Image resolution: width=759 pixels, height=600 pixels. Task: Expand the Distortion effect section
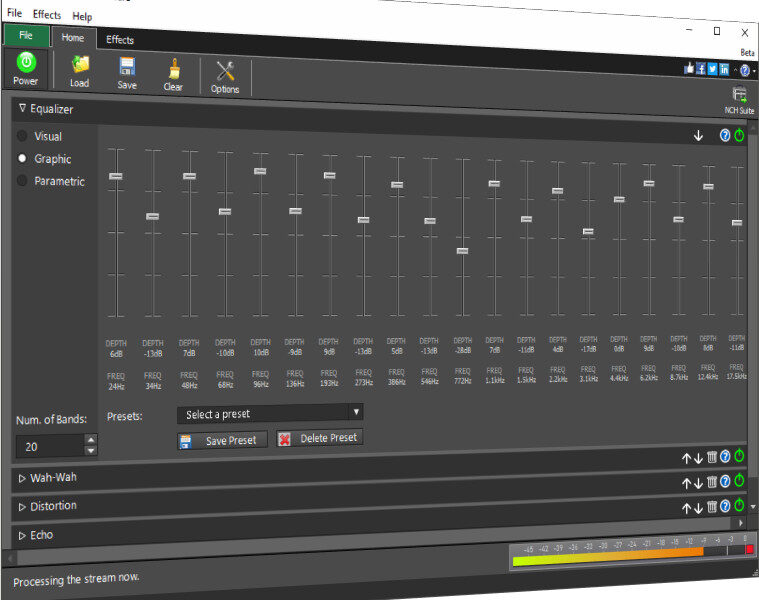pyautogui.click(x=22, y=507)
